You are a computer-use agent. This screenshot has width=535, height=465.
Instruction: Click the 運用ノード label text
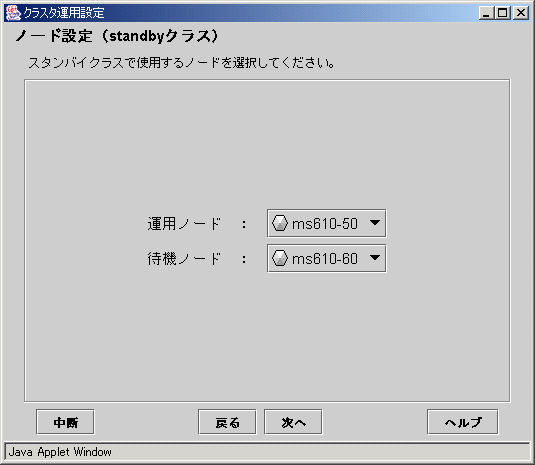pyautogui.click(x=184, y=224)
